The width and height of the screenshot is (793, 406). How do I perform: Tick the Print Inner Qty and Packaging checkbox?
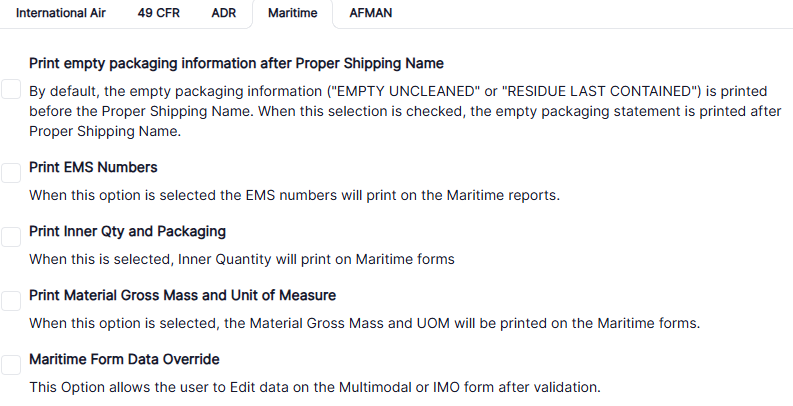click(x=11, y=237)
